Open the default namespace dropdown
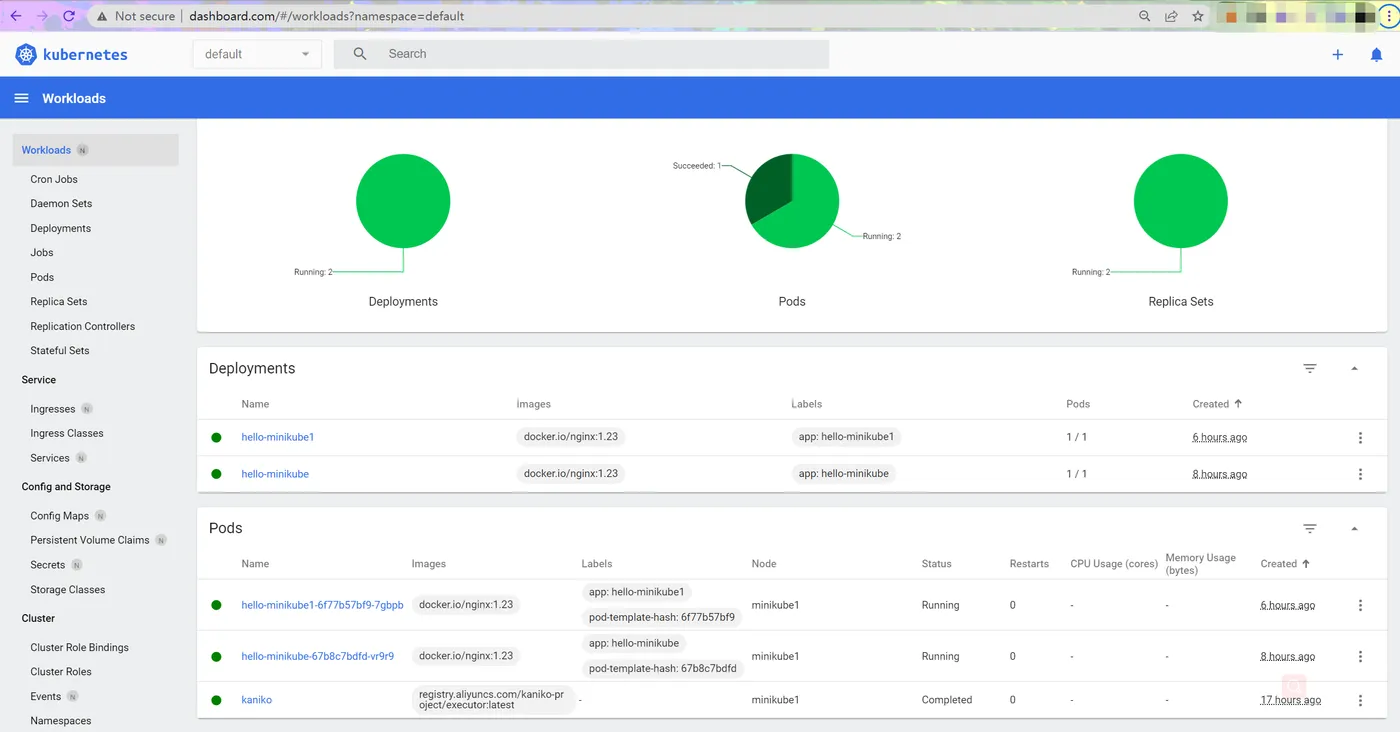This screenshot has height=732, width=1400. click(x=257, y=54)
